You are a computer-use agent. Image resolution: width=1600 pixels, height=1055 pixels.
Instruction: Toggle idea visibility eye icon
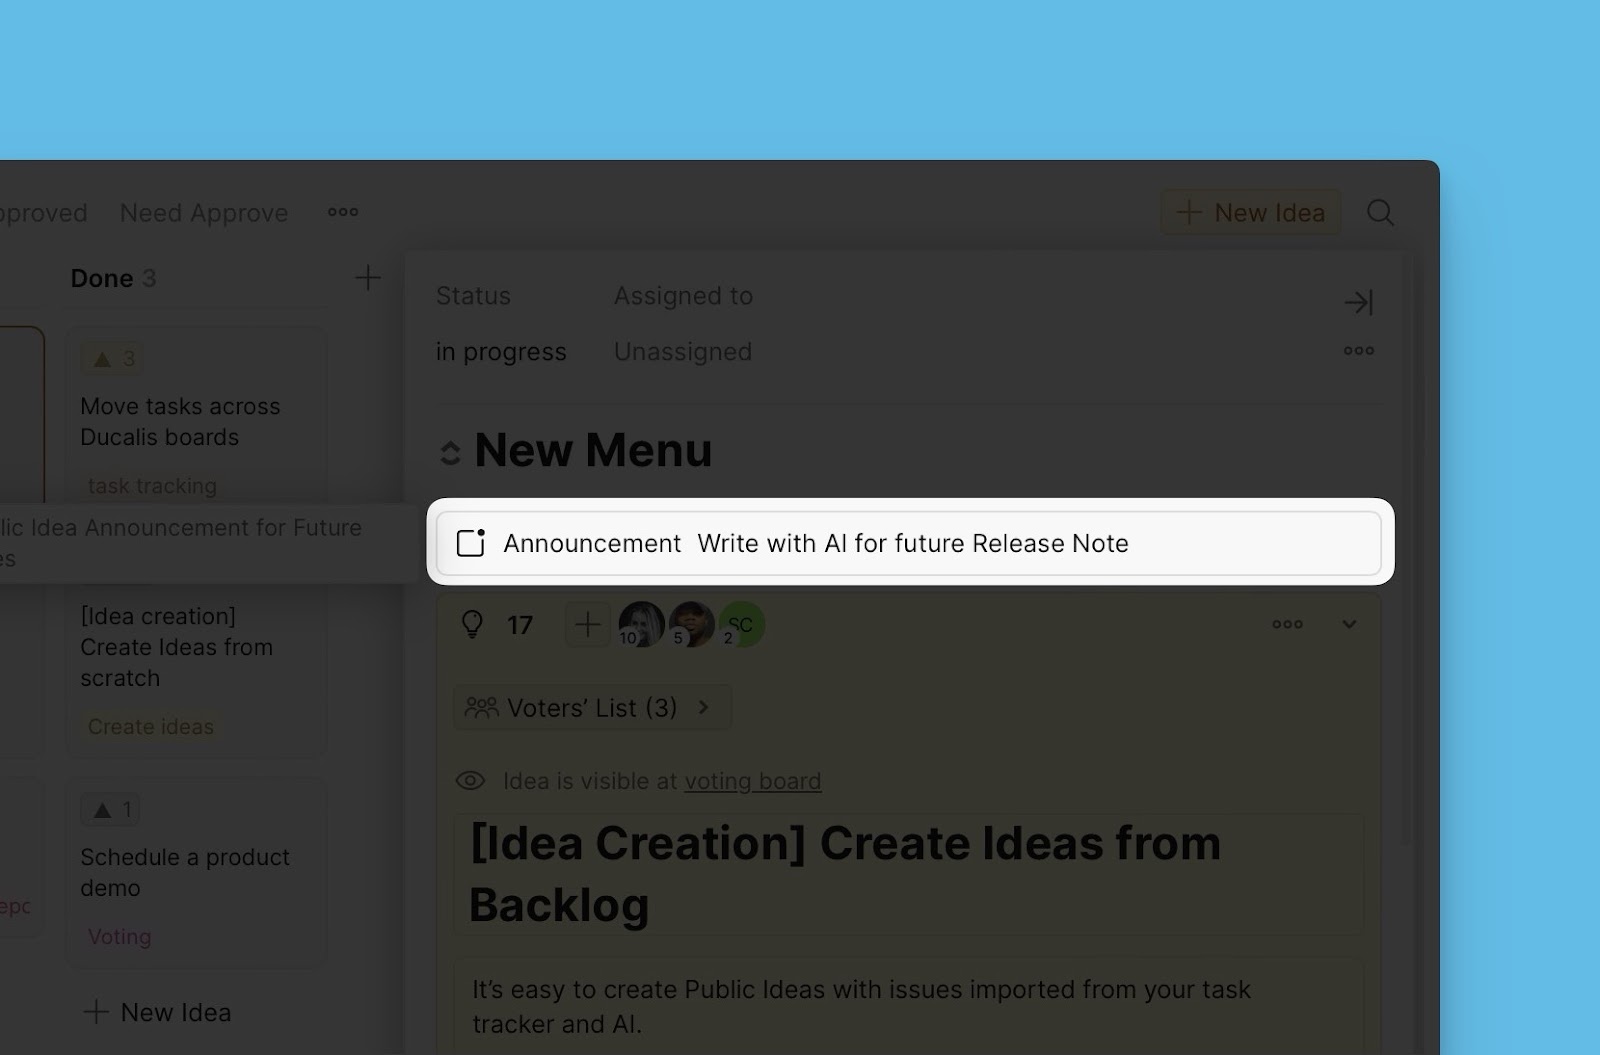click(470, 781)
